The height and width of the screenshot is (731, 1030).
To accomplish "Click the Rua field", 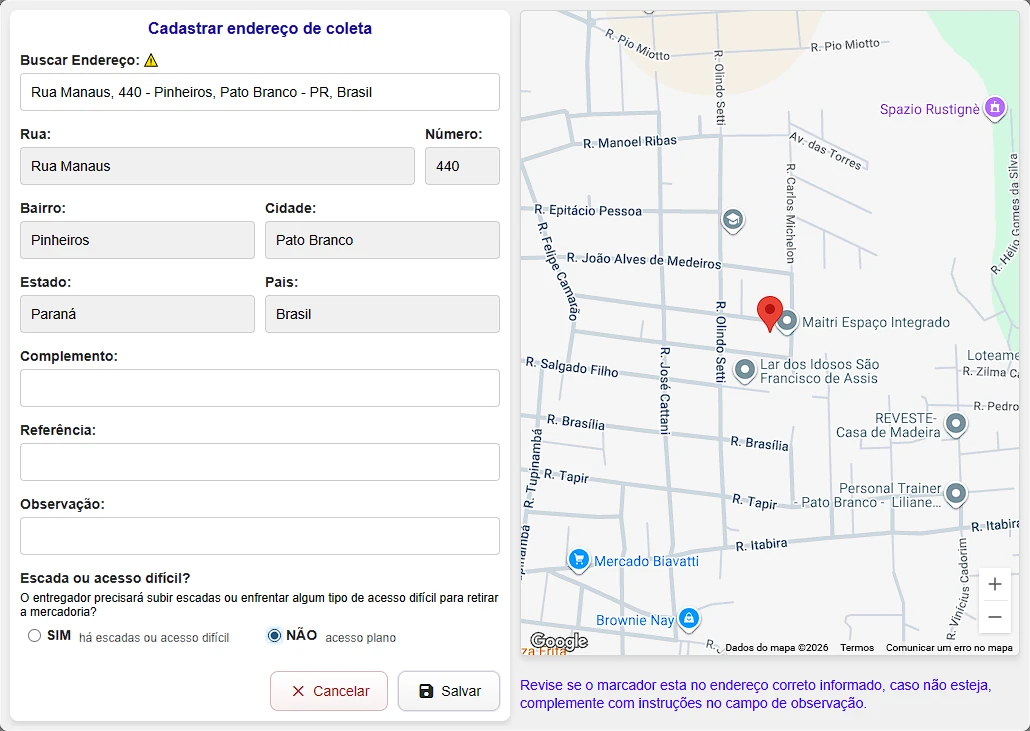I will (x=217, y=166).
